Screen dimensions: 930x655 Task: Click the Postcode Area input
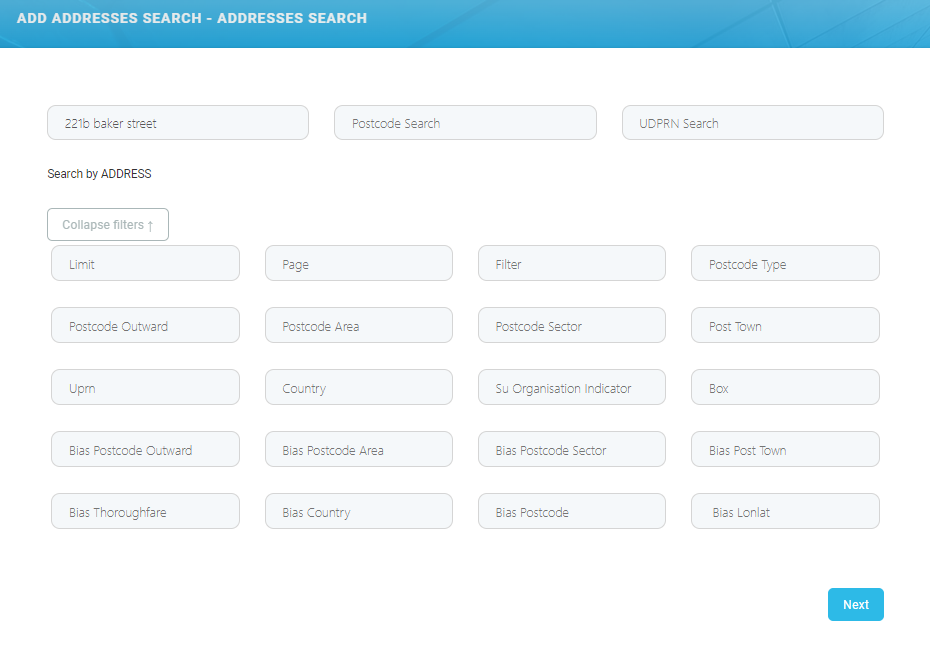(358, 326)
